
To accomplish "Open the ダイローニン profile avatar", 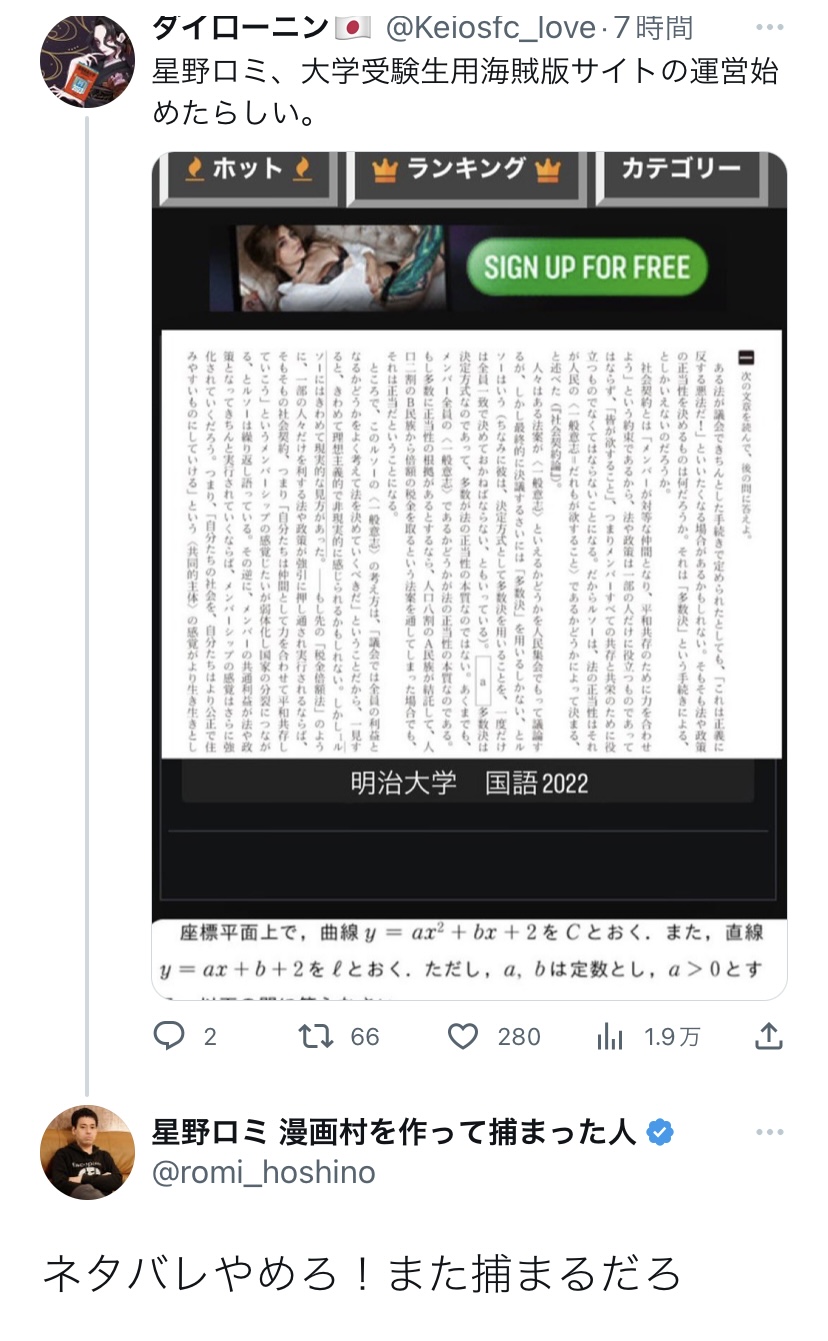I will pos(87,61).
